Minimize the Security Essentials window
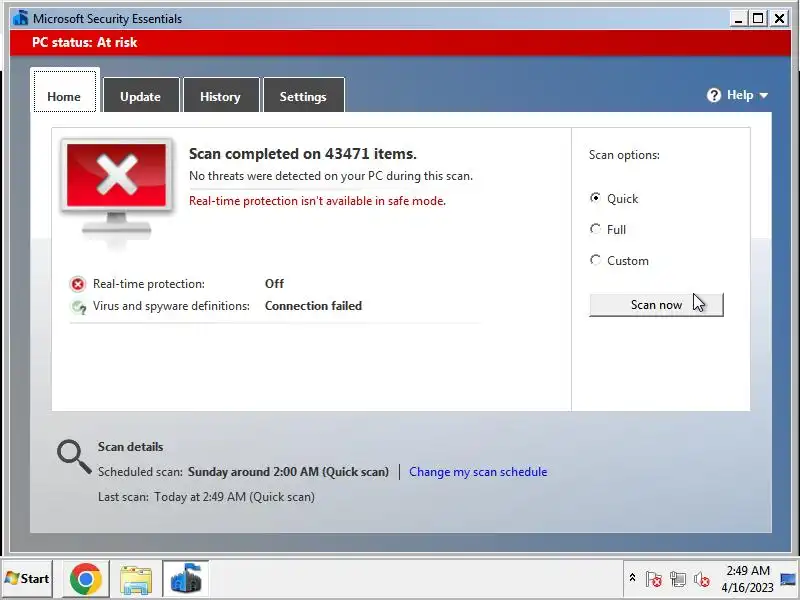The height and width of the screenshot is (600, 800). (738, 19)
